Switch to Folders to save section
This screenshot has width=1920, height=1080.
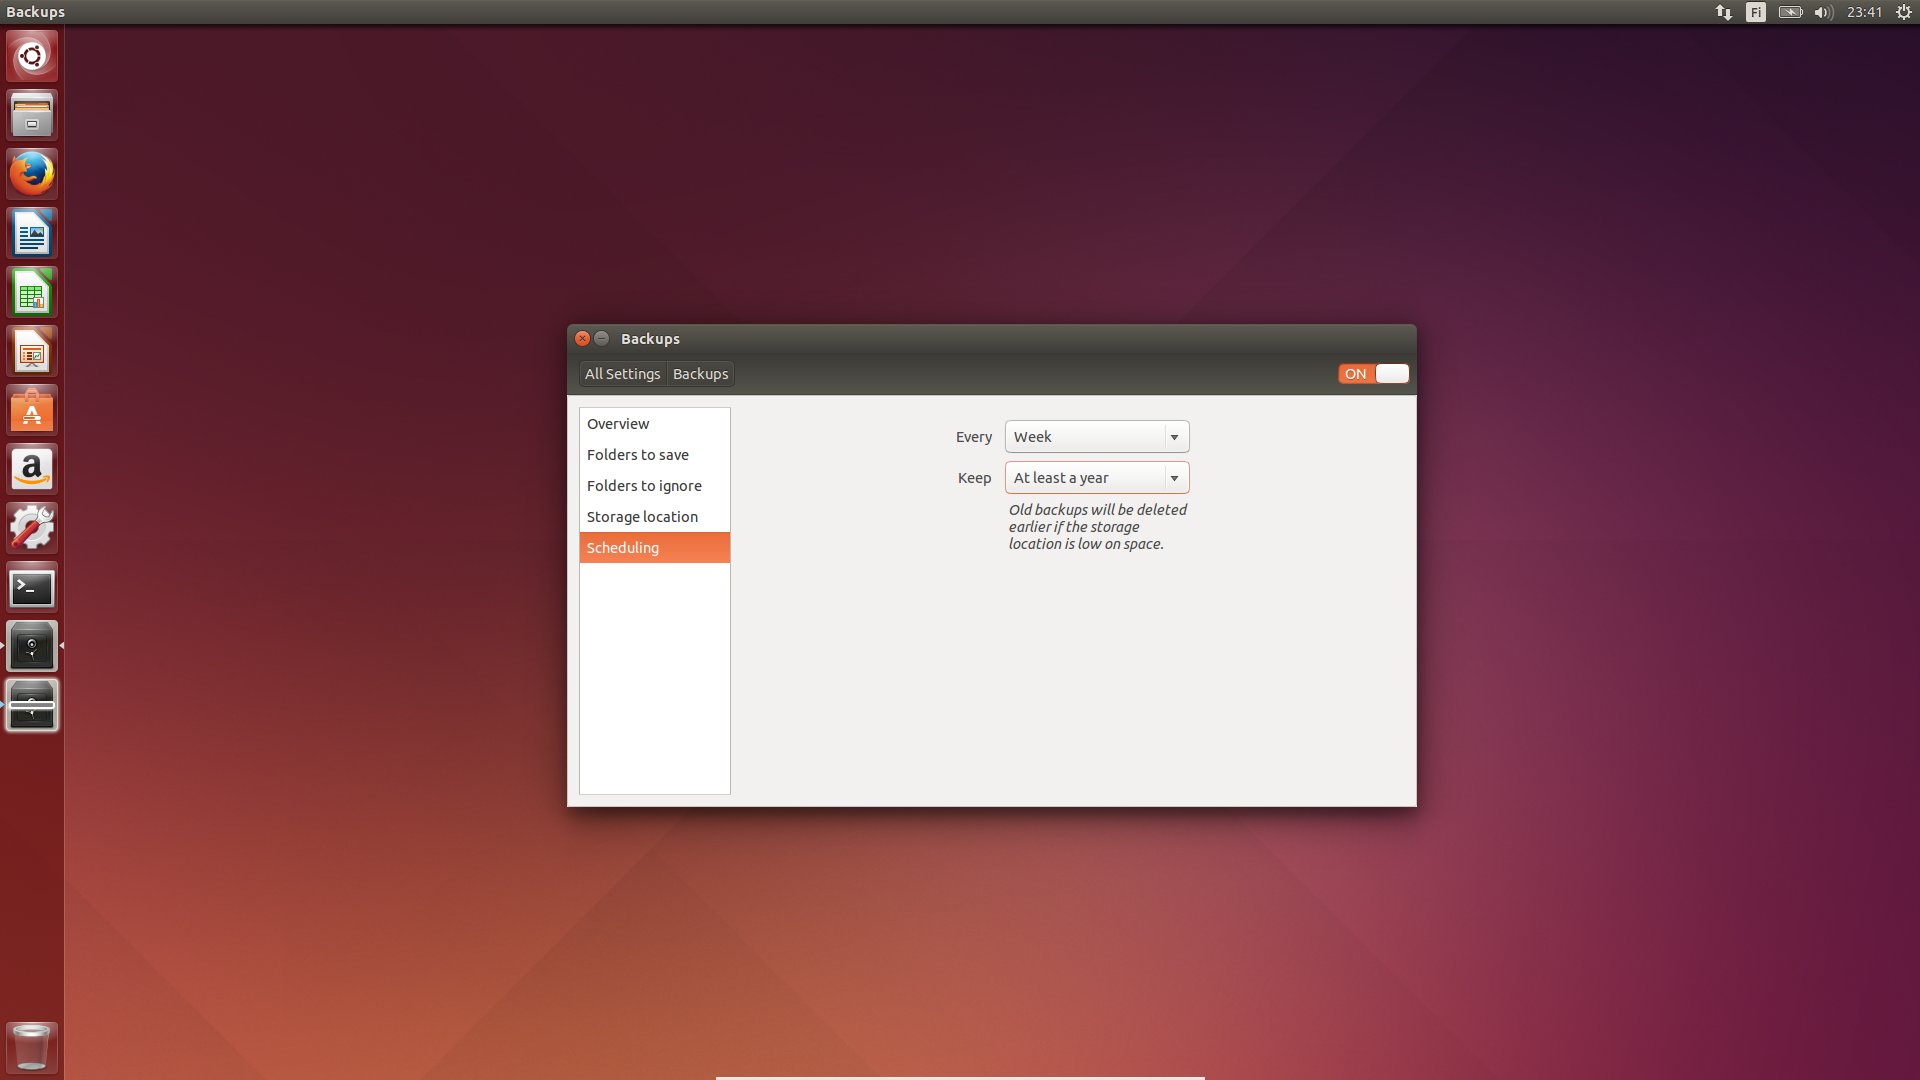pos(655,455)
